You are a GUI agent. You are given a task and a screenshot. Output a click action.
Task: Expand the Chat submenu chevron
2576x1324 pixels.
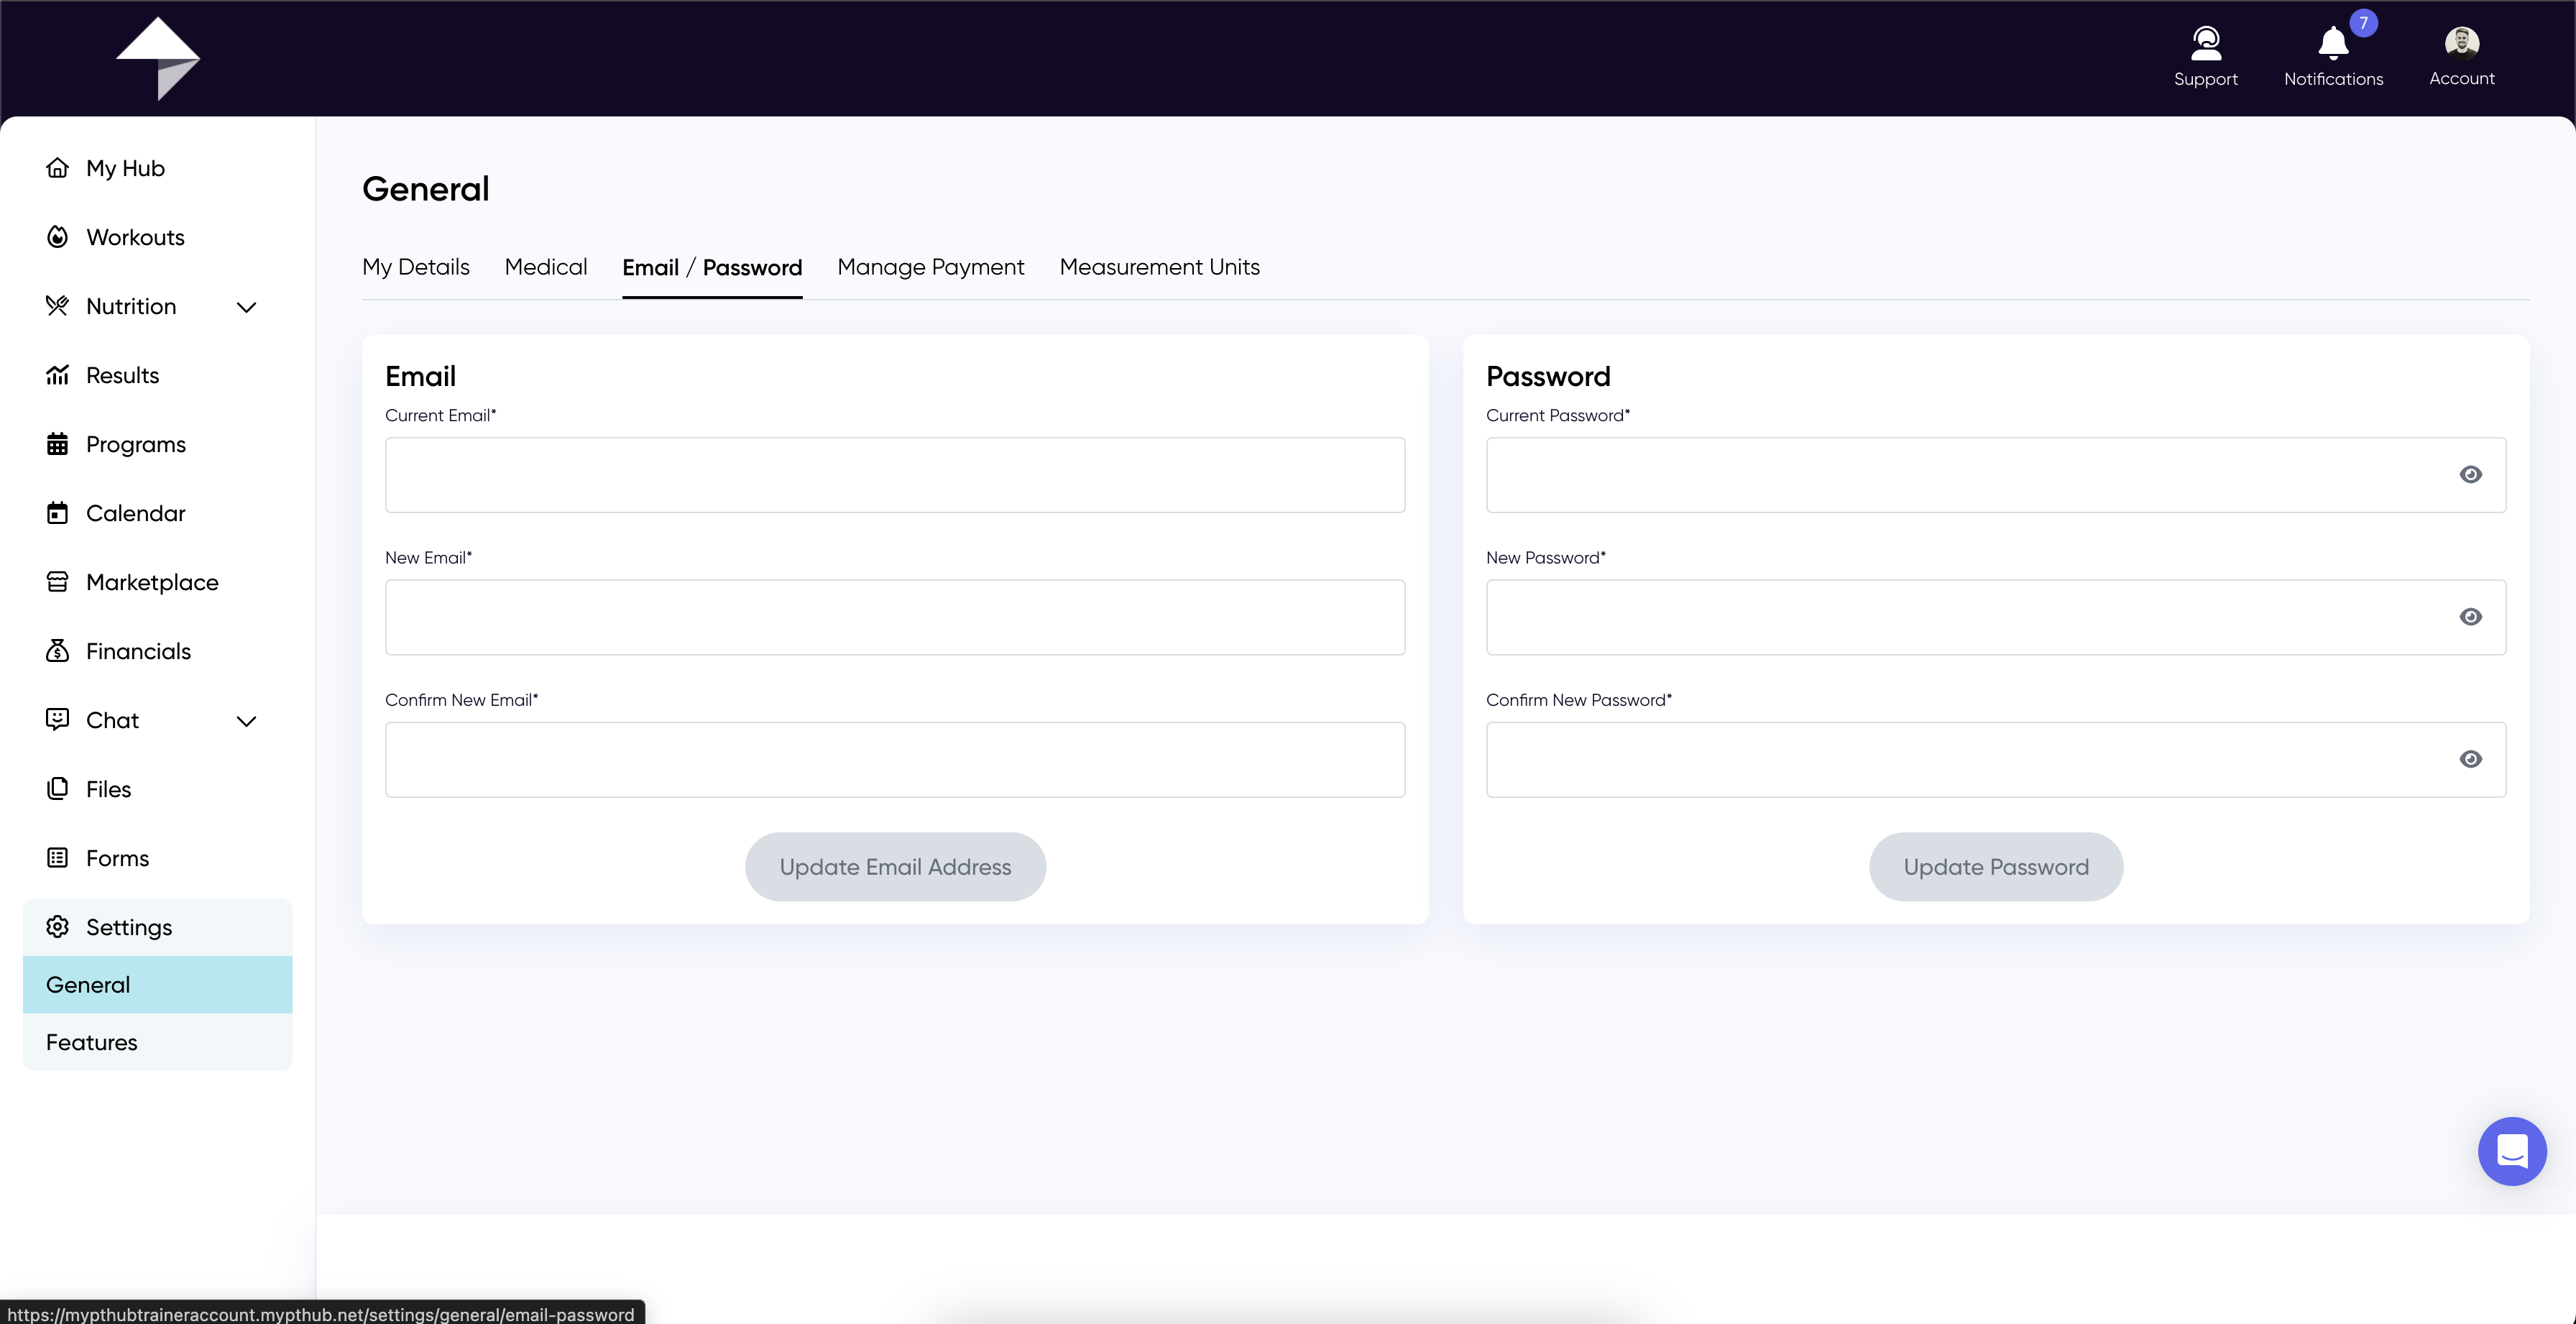[x=246, y=720]
